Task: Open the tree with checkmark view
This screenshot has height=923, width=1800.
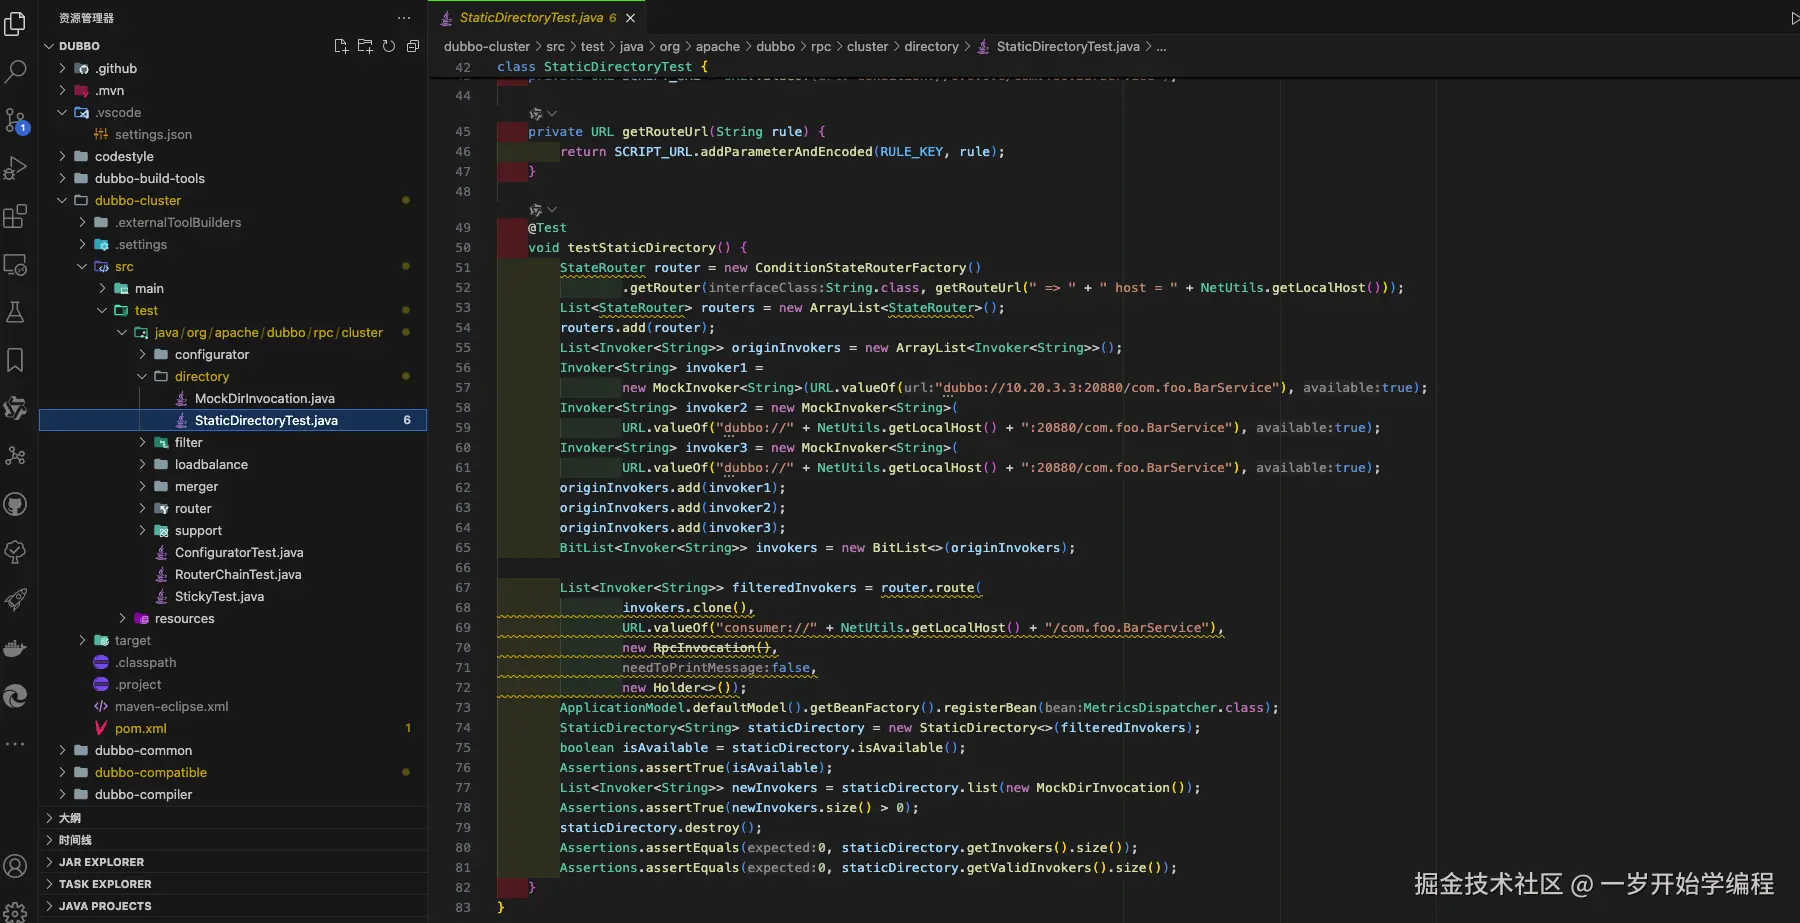Action: (15, 552)
